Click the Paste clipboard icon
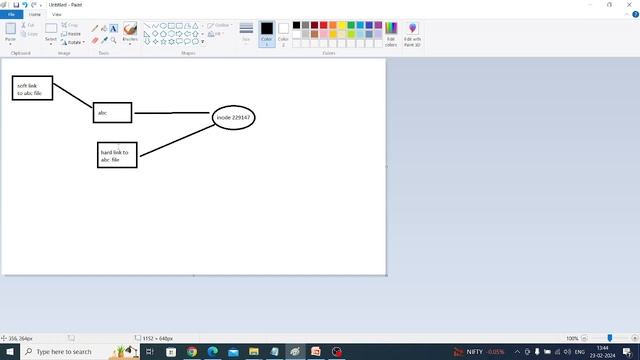 [10, 29]
